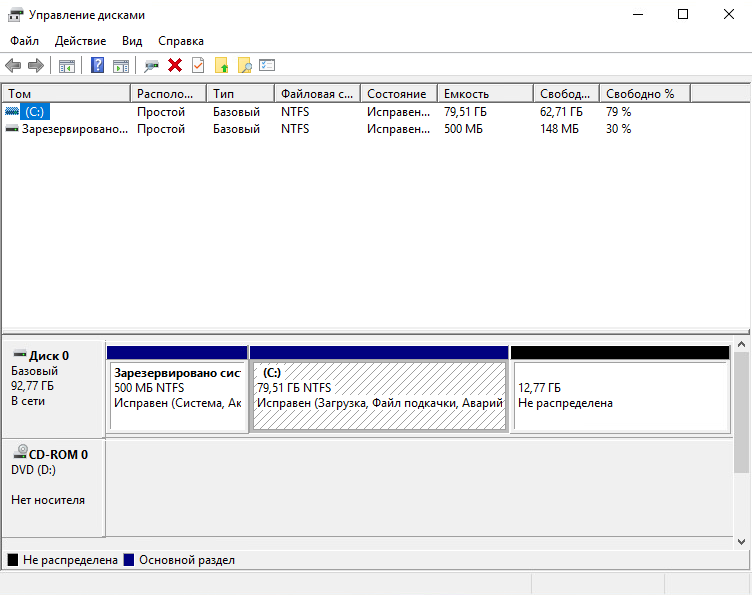Open Help via blue question mark icon
Image resolution: width=752 pixels, height=595 pixels.
click(x=97, y=65)
